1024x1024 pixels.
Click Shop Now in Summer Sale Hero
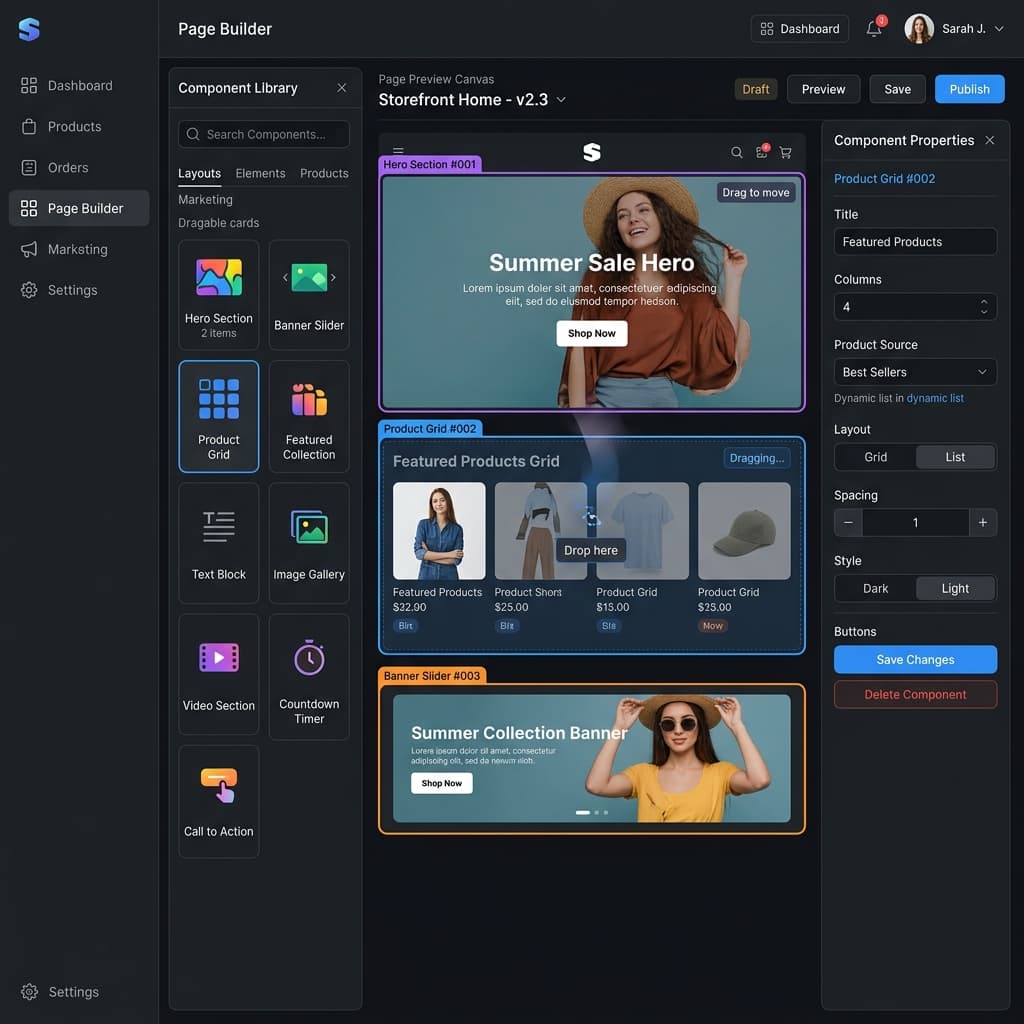coord(592,334)
